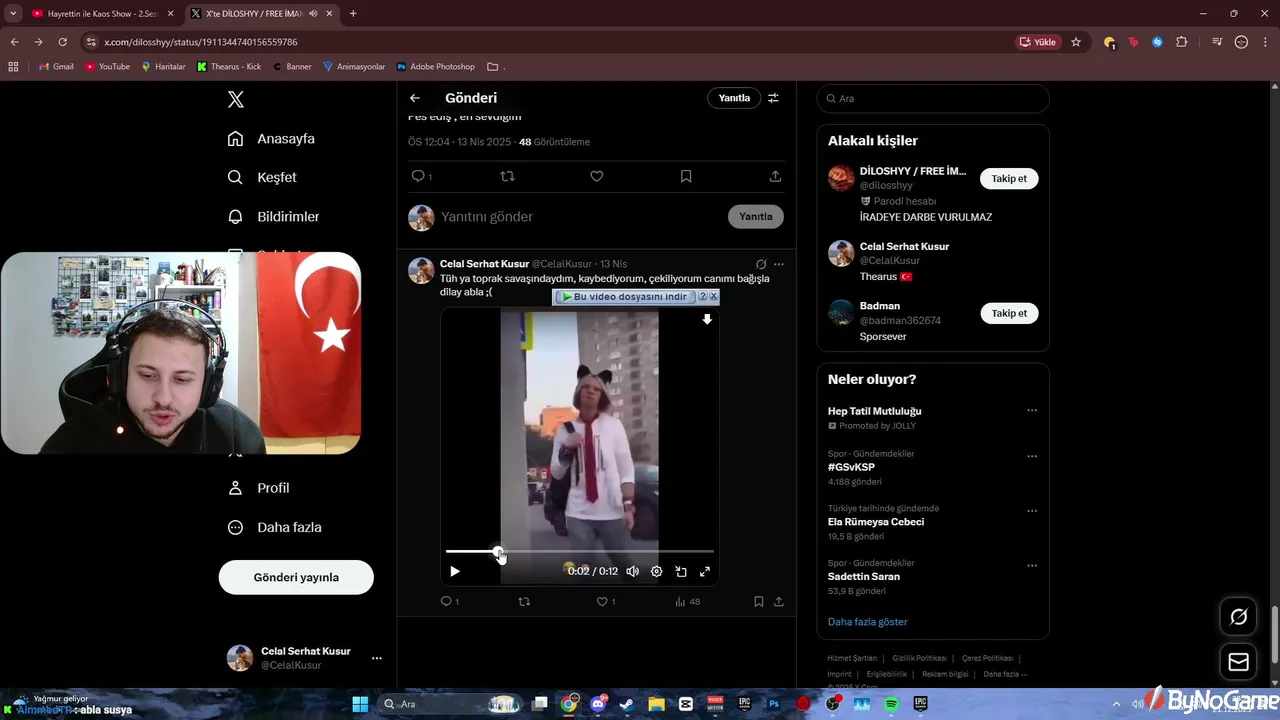This screenshot has height=720, width=1280.
Task: Click the Ara search box on X
Action: (x=933, y=98)
